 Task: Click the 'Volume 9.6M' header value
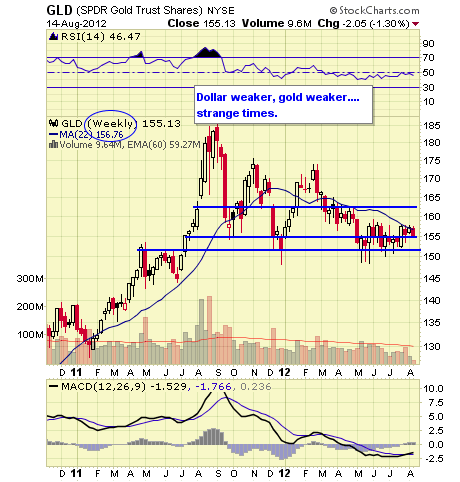(x=277, y=23)
